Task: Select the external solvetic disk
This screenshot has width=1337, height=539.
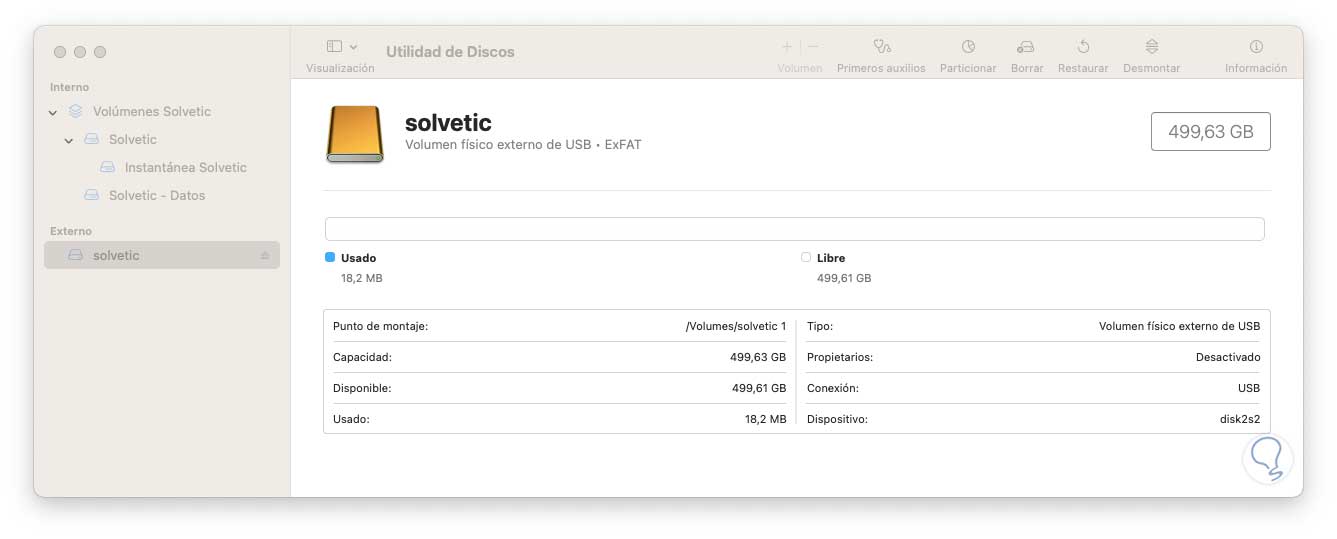Action: pyautogui.click(x=116, y=256)
